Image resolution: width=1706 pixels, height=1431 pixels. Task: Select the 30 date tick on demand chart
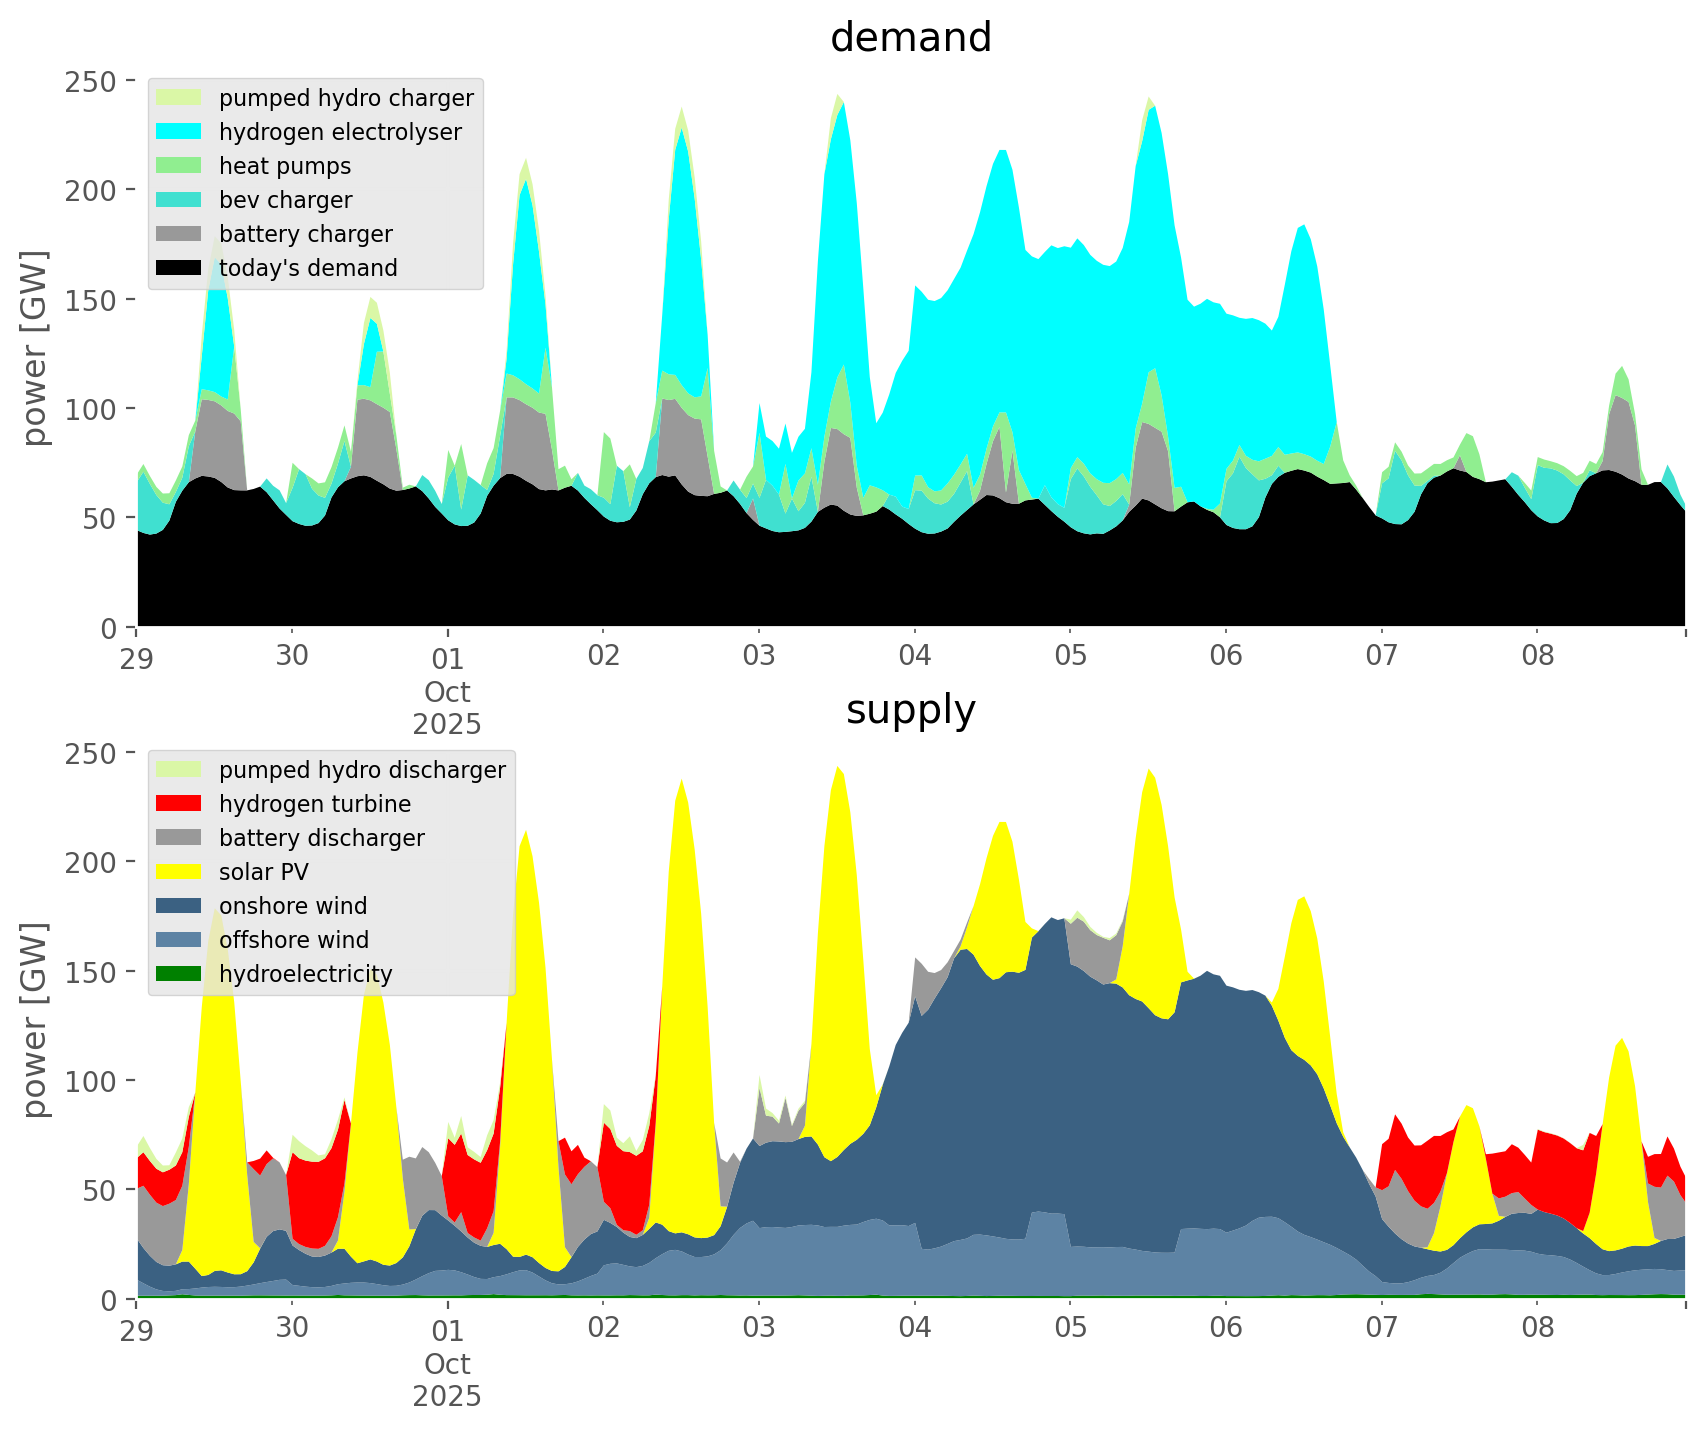292,657
